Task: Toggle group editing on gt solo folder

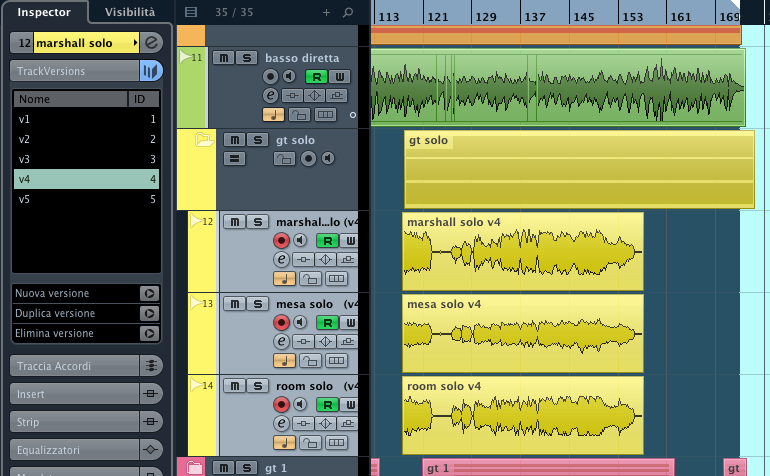Action: (234, 159)
